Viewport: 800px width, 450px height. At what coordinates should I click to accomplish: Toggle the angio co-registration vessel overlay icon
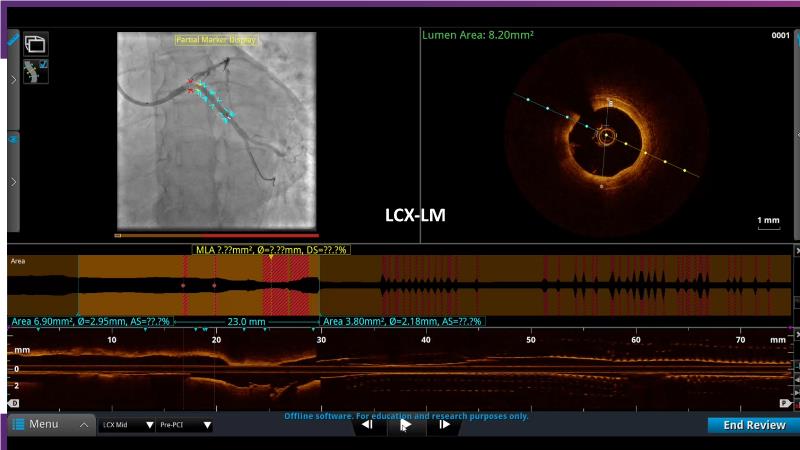point(35,71)
